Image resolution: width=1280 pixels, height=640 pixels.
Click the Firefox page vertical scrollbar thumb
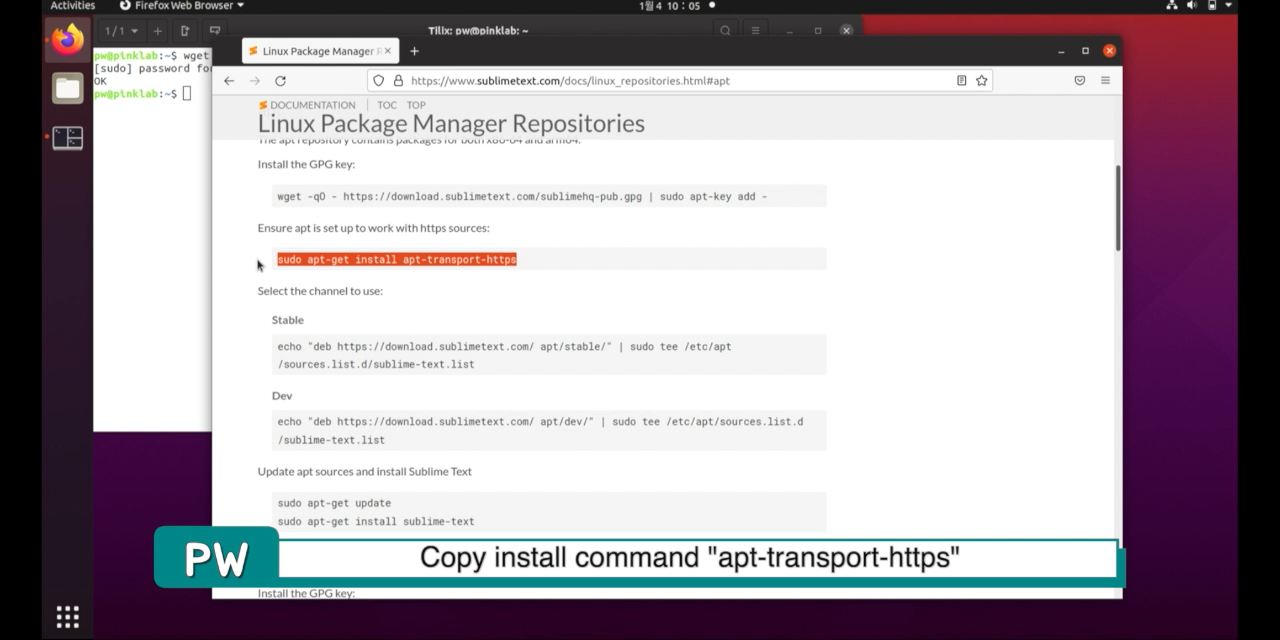click(x=1118, y=208)
